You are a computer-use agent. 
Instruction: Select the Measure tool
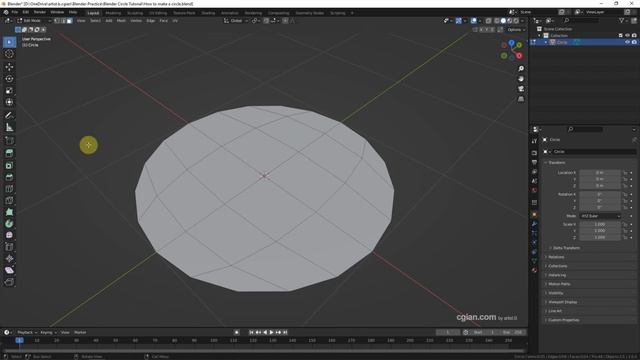pos(9,127)
